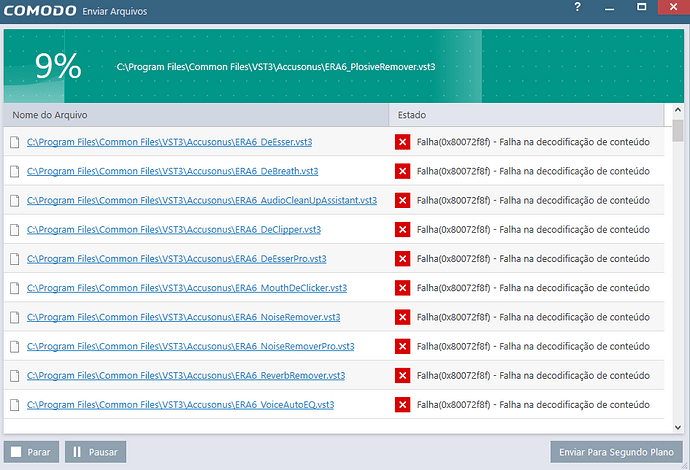Screen dimensions: 690x470
Task: Open the ERA6_DeEsserPro.vst3 file link
Action: pos(176,259)
